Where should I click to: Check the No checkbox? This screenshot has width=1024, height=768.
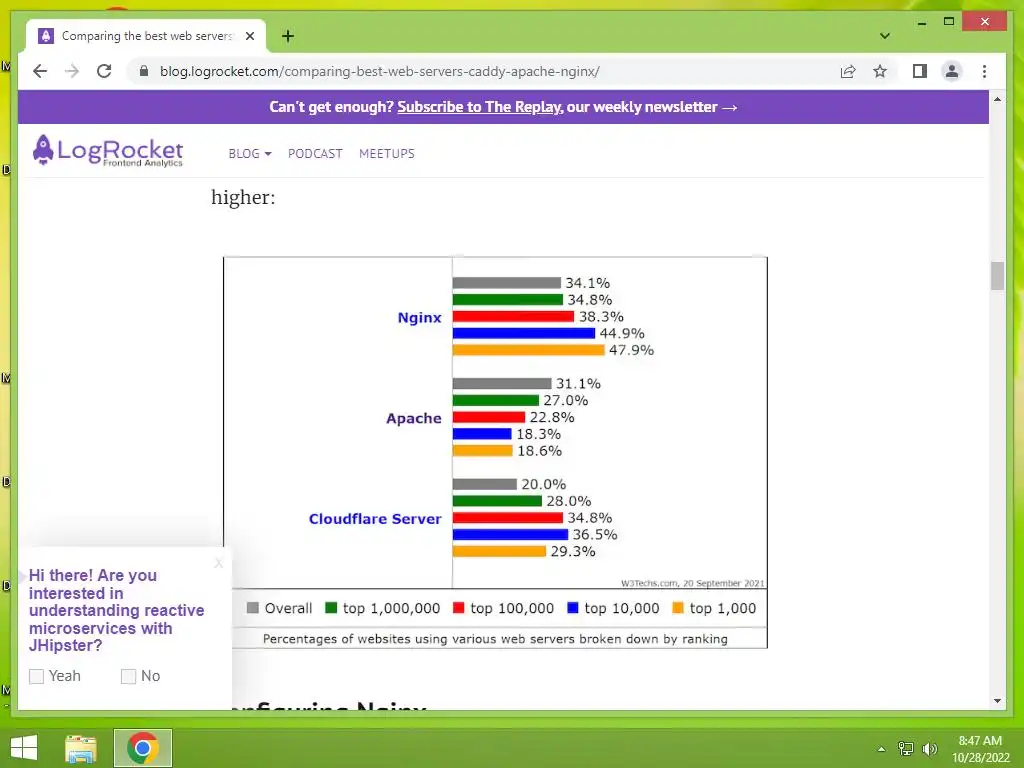[129, 676]
